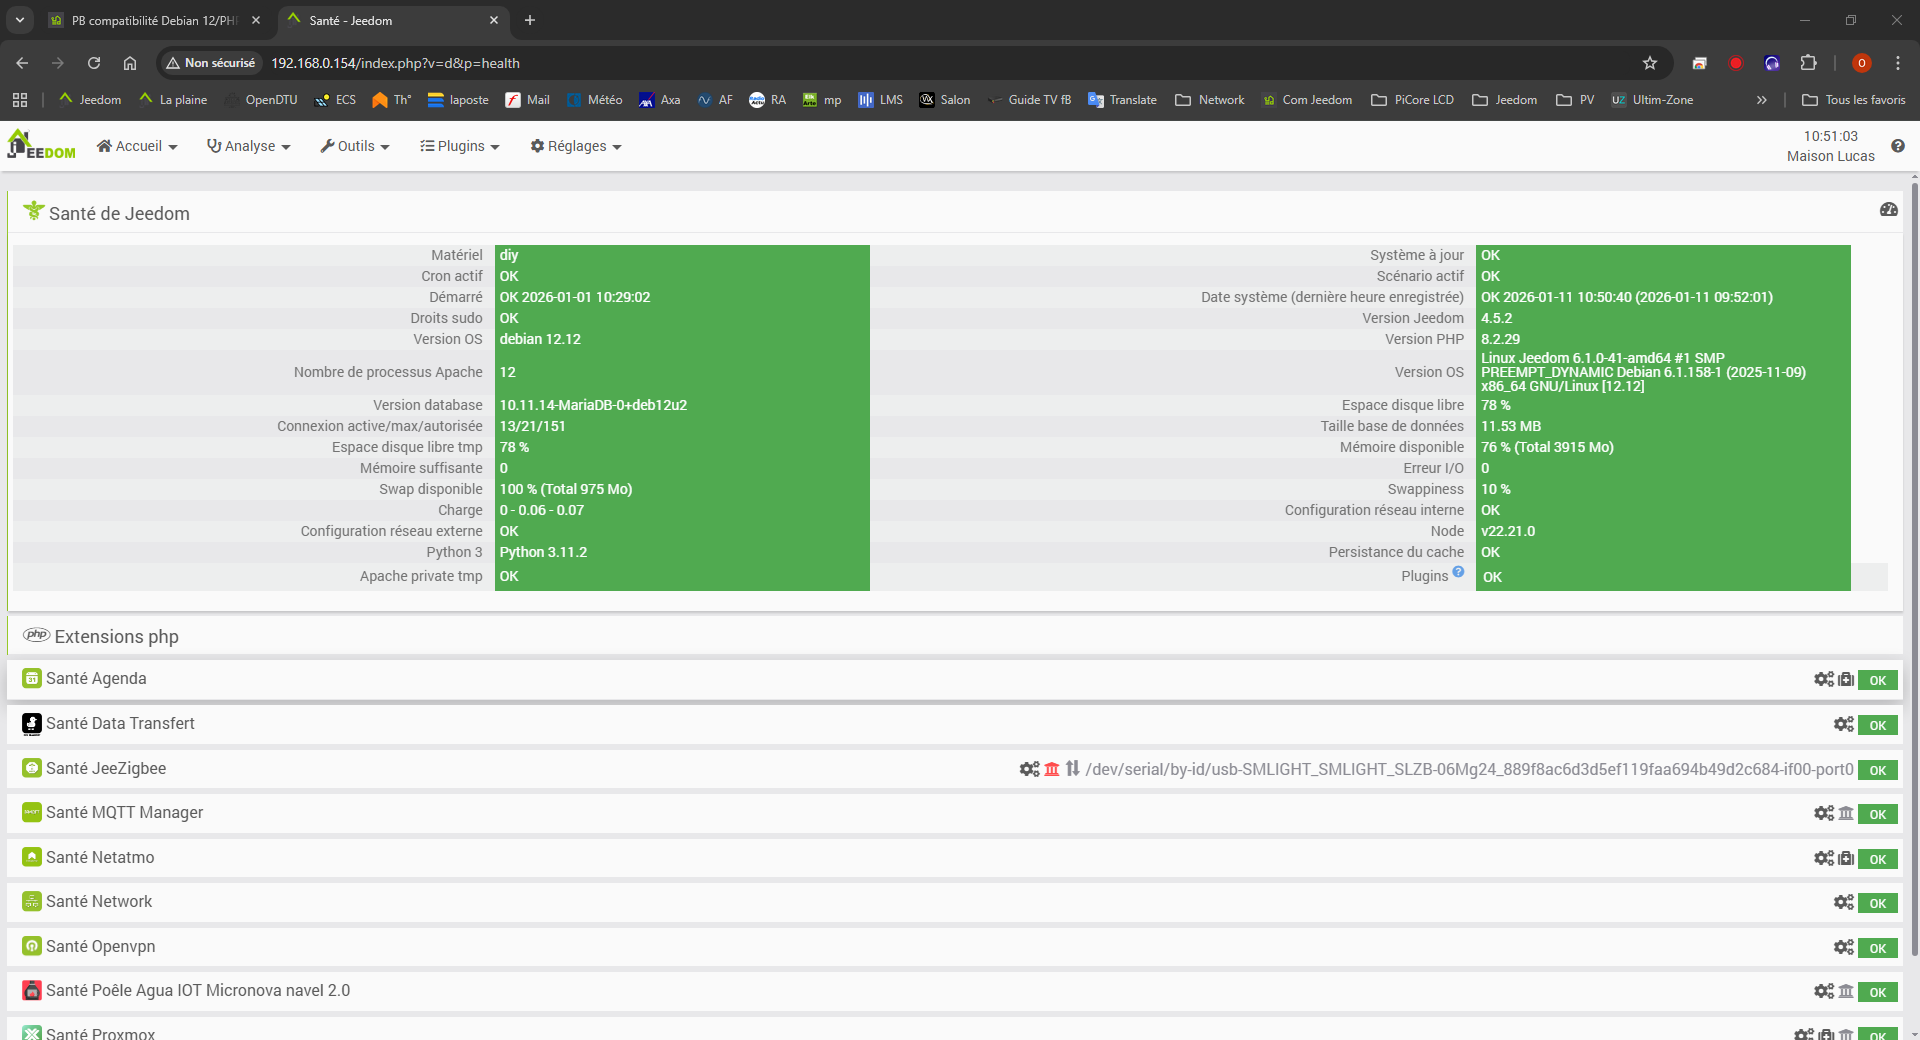Screen dimensions: 1920x1040
Task: Reload the page with the refresh icon
Action: pos(94,63)
